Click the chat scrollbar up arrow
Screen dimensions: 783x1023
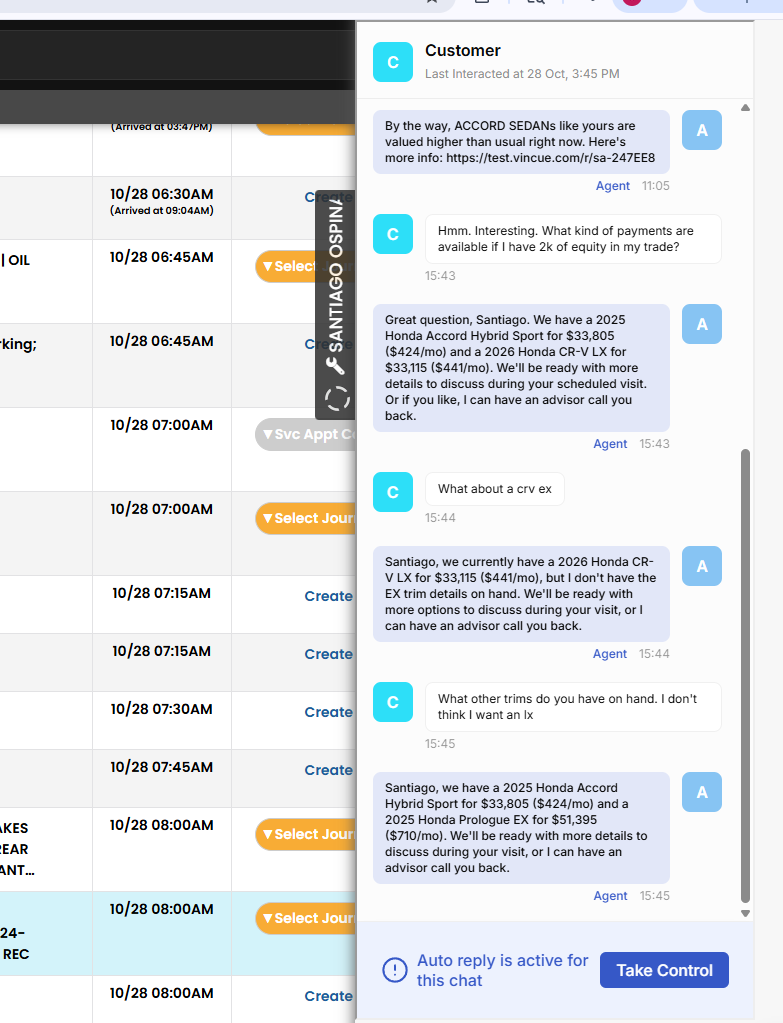pos(745,107)
